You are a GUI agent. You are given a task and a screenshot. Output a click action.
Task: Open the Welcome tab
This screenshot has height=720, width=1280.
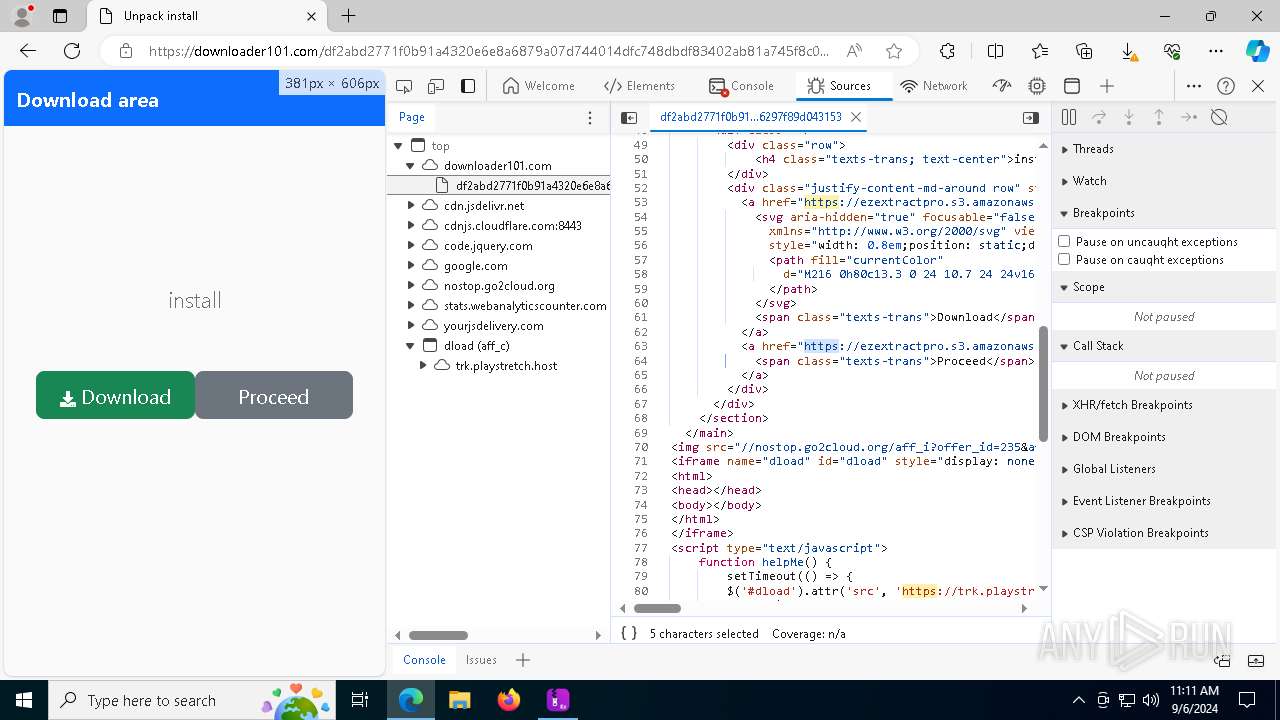tap(538, 86)
